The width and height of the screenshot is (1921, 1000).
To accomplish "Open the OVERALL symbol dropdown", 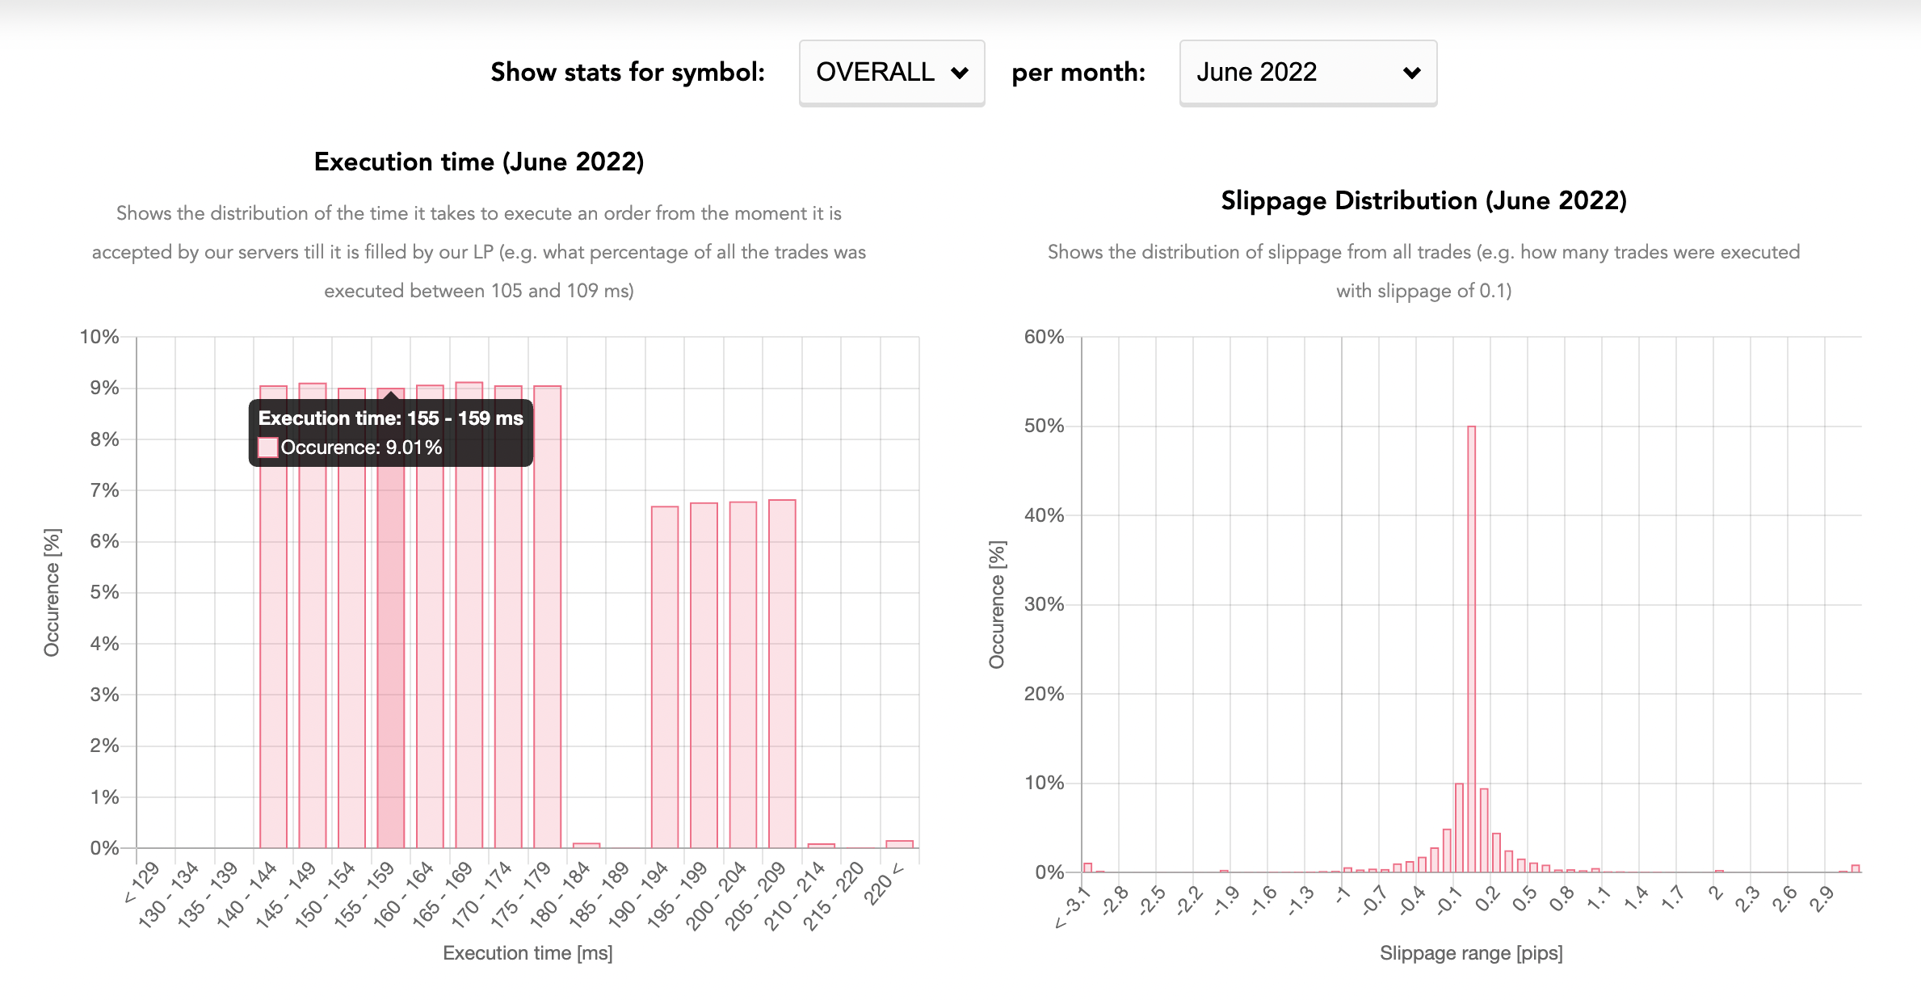I will pos(890,73).
